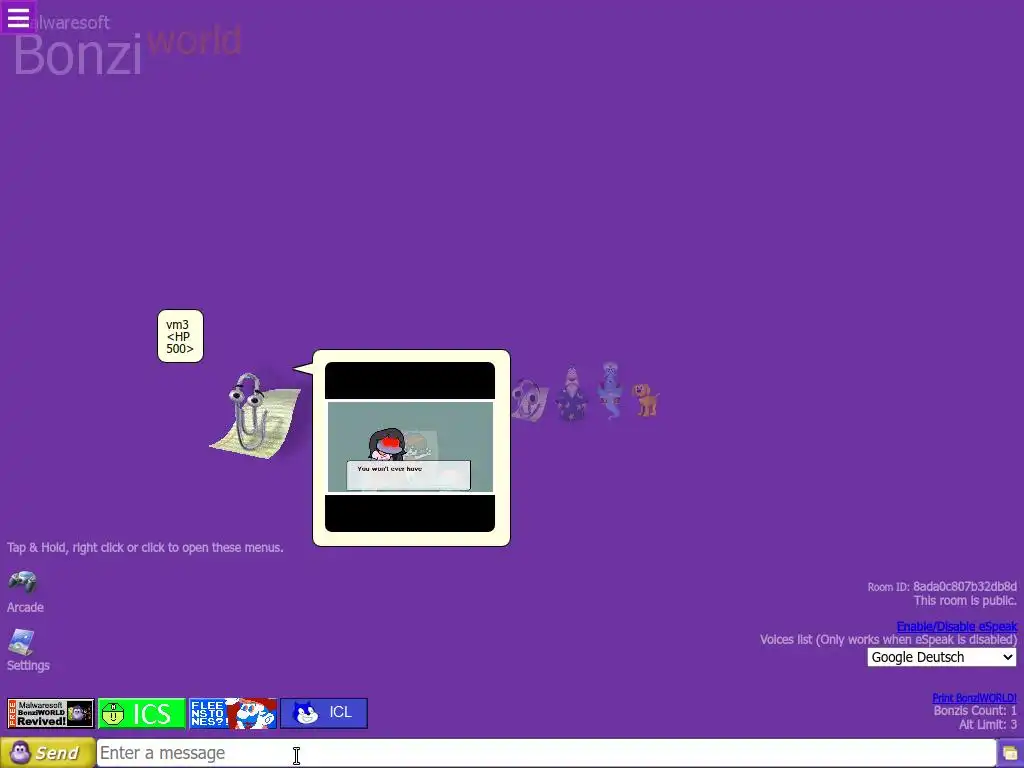This screenshot has height=768, width=1024.
Task: Open the Arcade gamepad icon
Action: 22,581
